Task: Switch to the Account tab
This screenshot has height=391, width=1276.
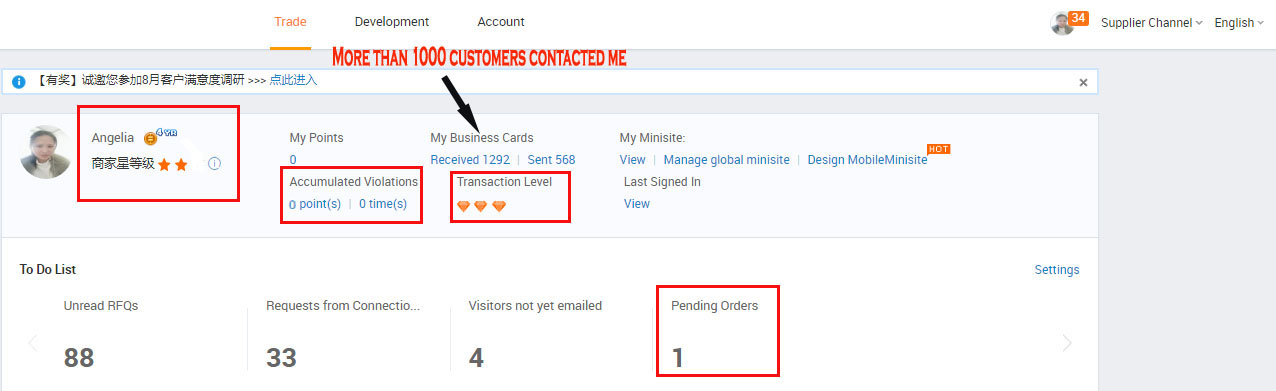Action: 501,22
